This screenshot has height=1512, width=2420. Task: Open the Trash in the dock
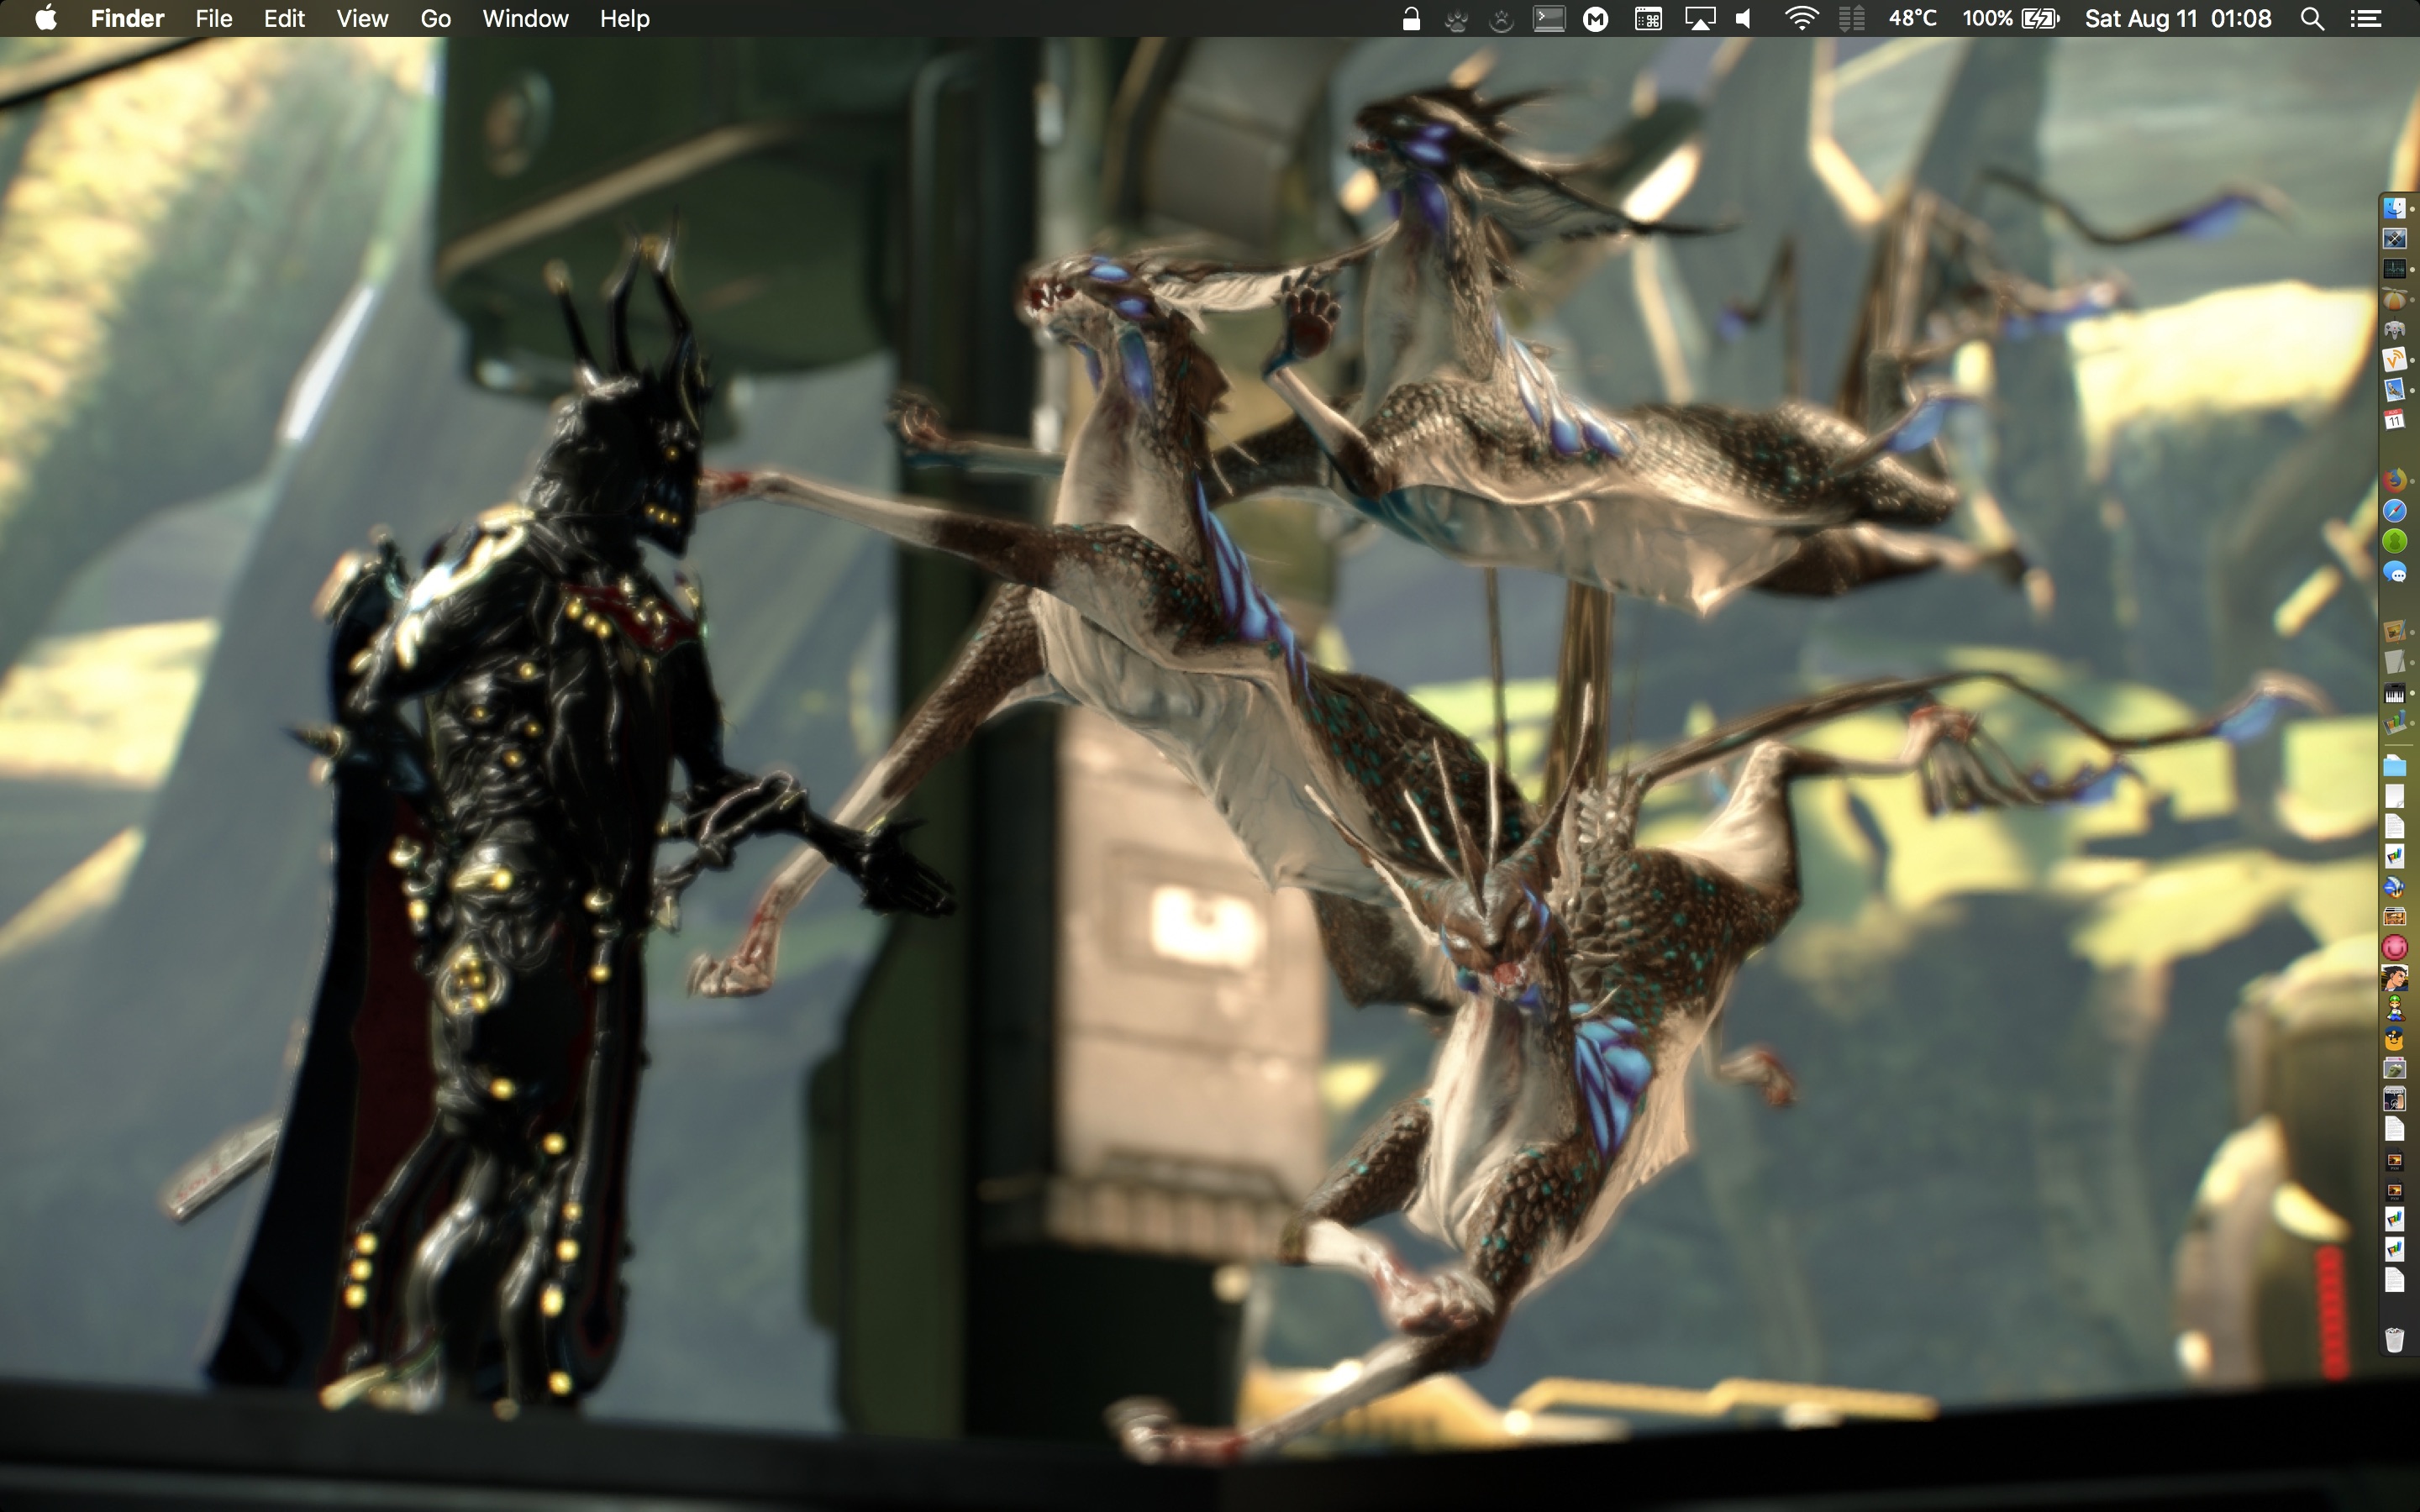(2394, 1340)
